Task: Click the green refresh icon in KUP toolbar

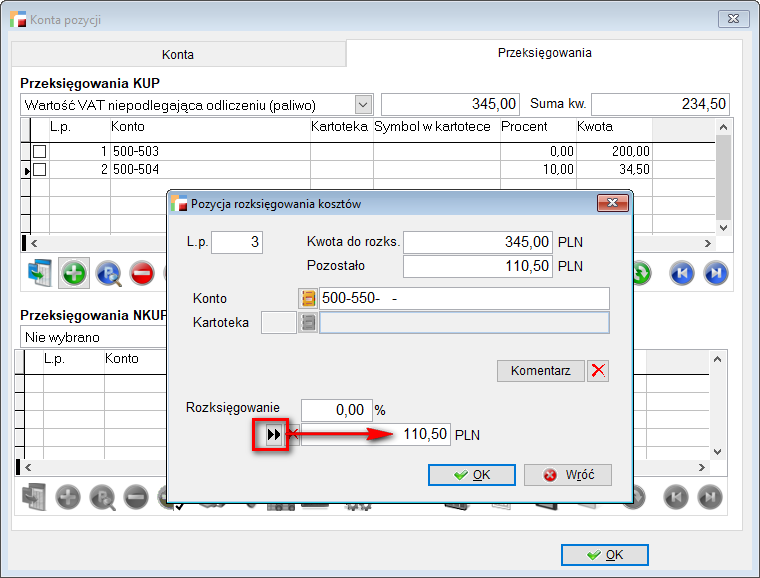Action: (640, 273)
